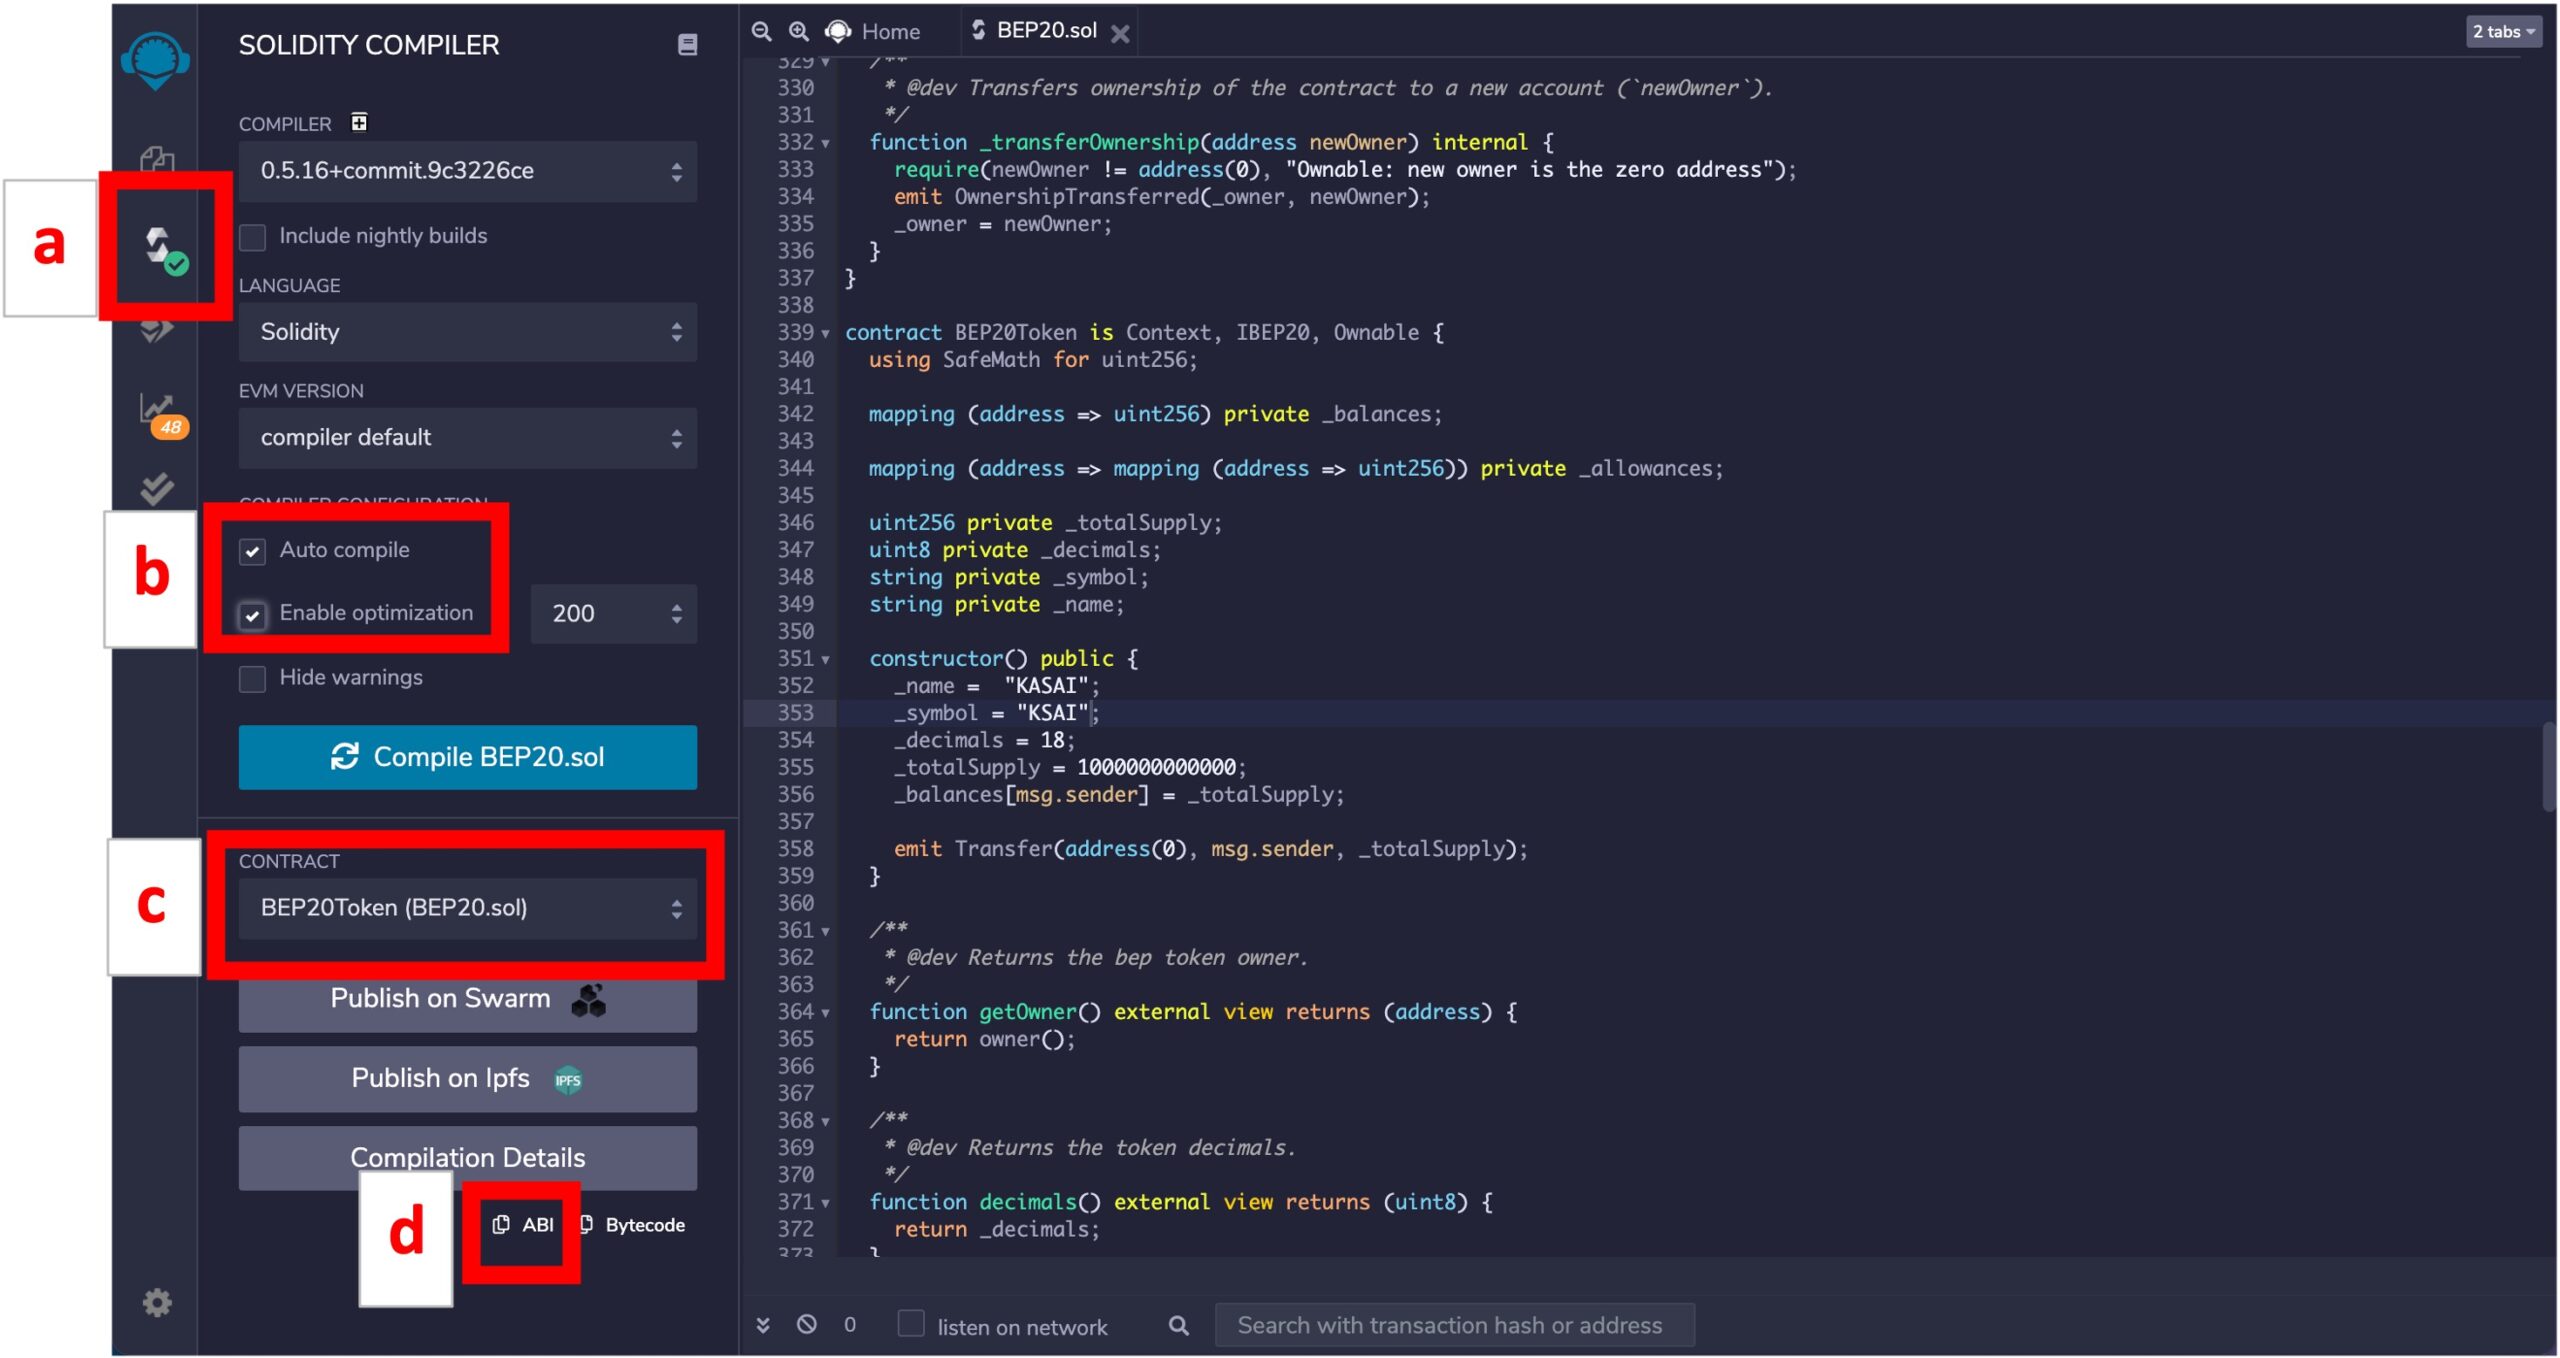Viewport: 2560px width, 1358px height.
Task: Click the transaction hash search field
Action: click(1453, 1325)
